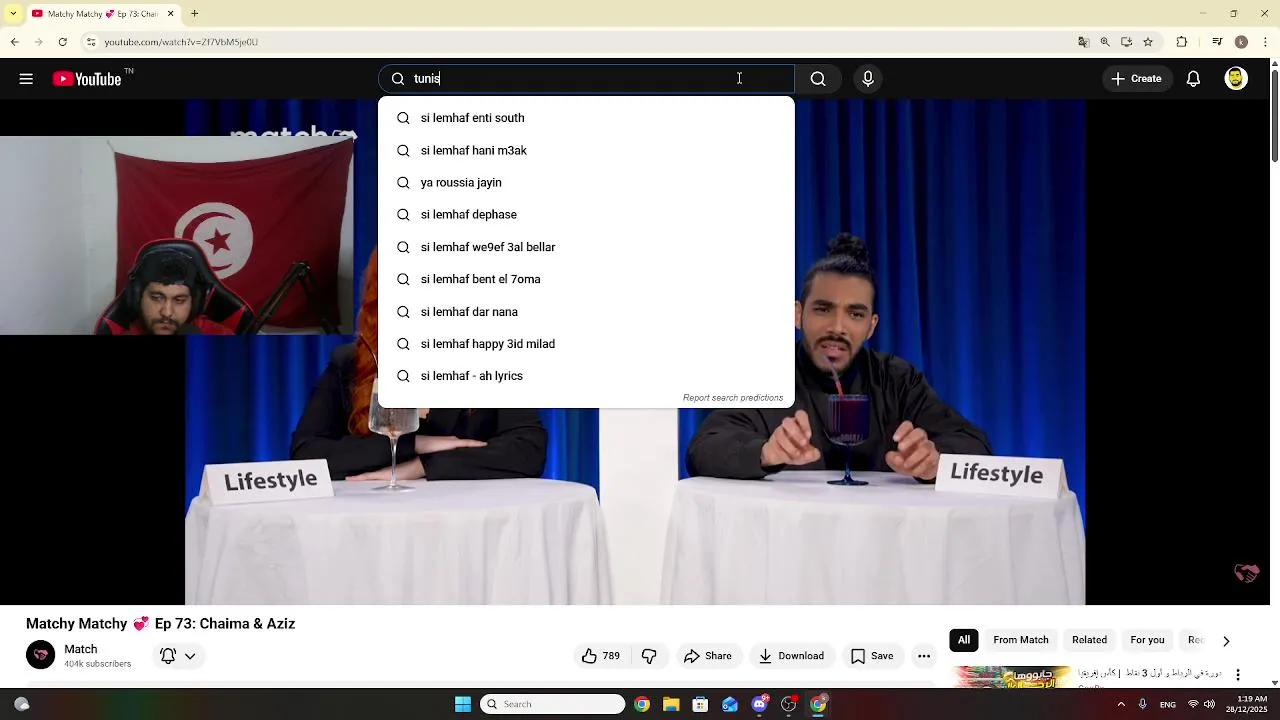
Task: Open Chrome profile avatar
Action: [x=1241, y=42]
